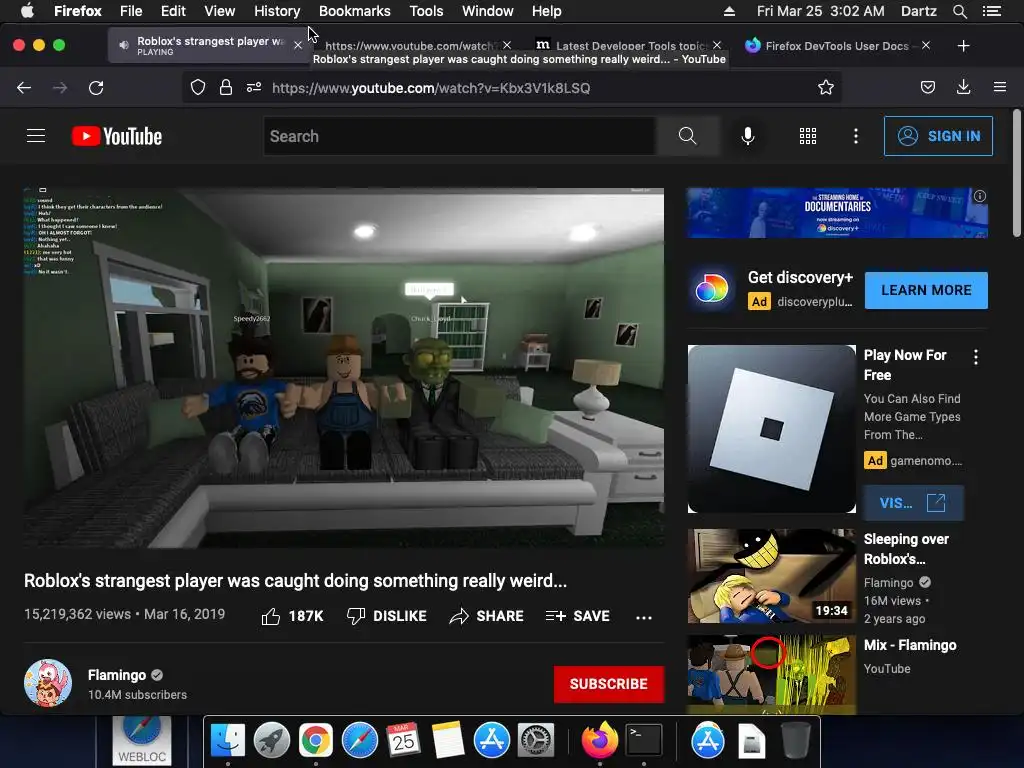Viewport: 1024px width, 768px height.
Task: Click the SUBSCRIBE button
Action: coord(609,684)
